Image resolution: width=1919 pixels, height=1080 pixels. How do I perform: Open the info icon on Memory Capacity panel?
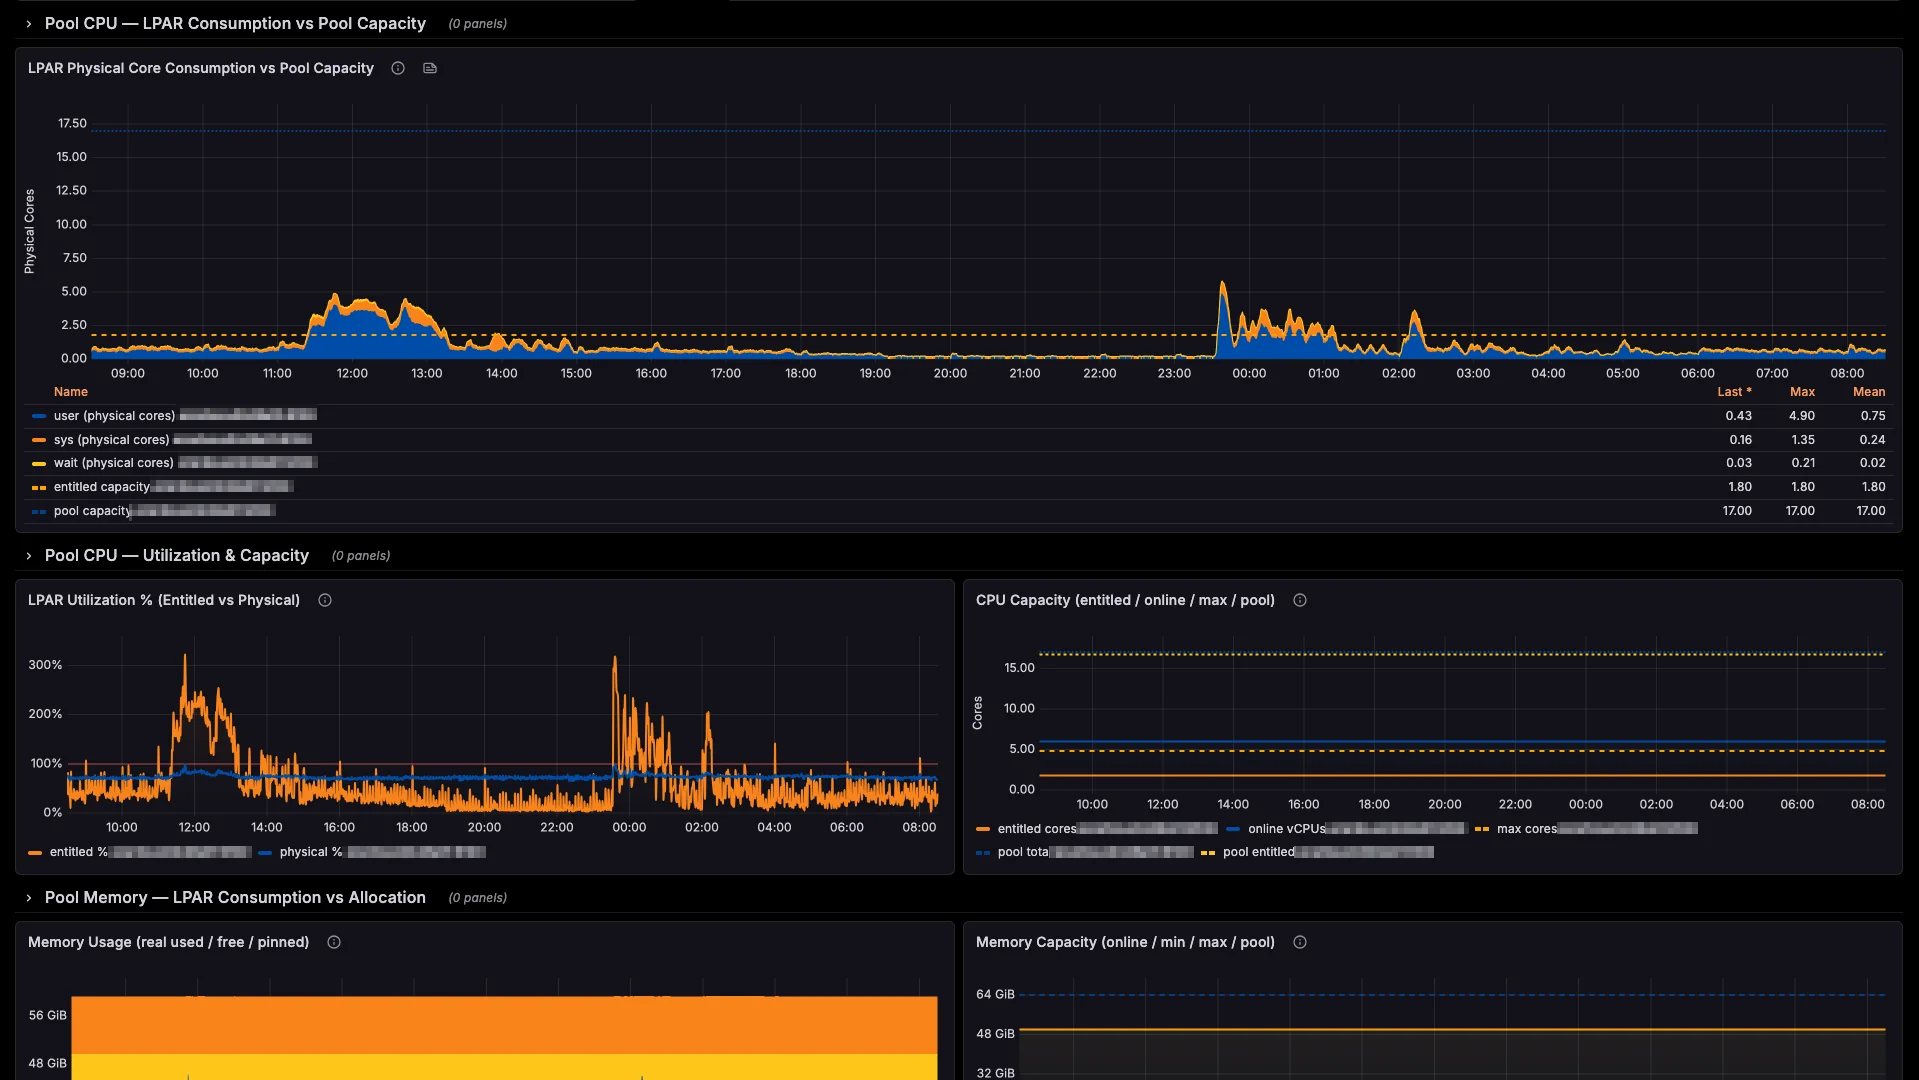click(1300, 941)
